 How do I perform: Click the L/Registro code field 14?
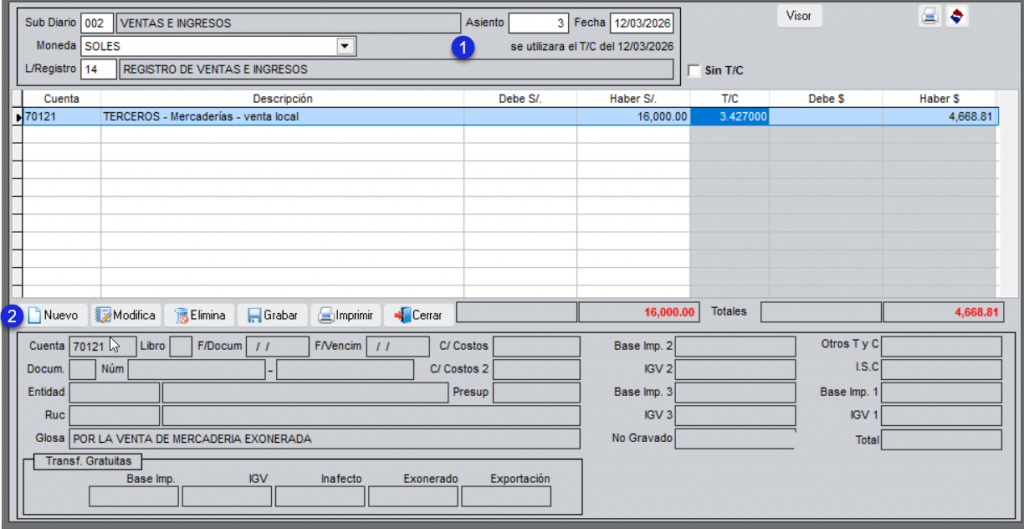point(99,69)
